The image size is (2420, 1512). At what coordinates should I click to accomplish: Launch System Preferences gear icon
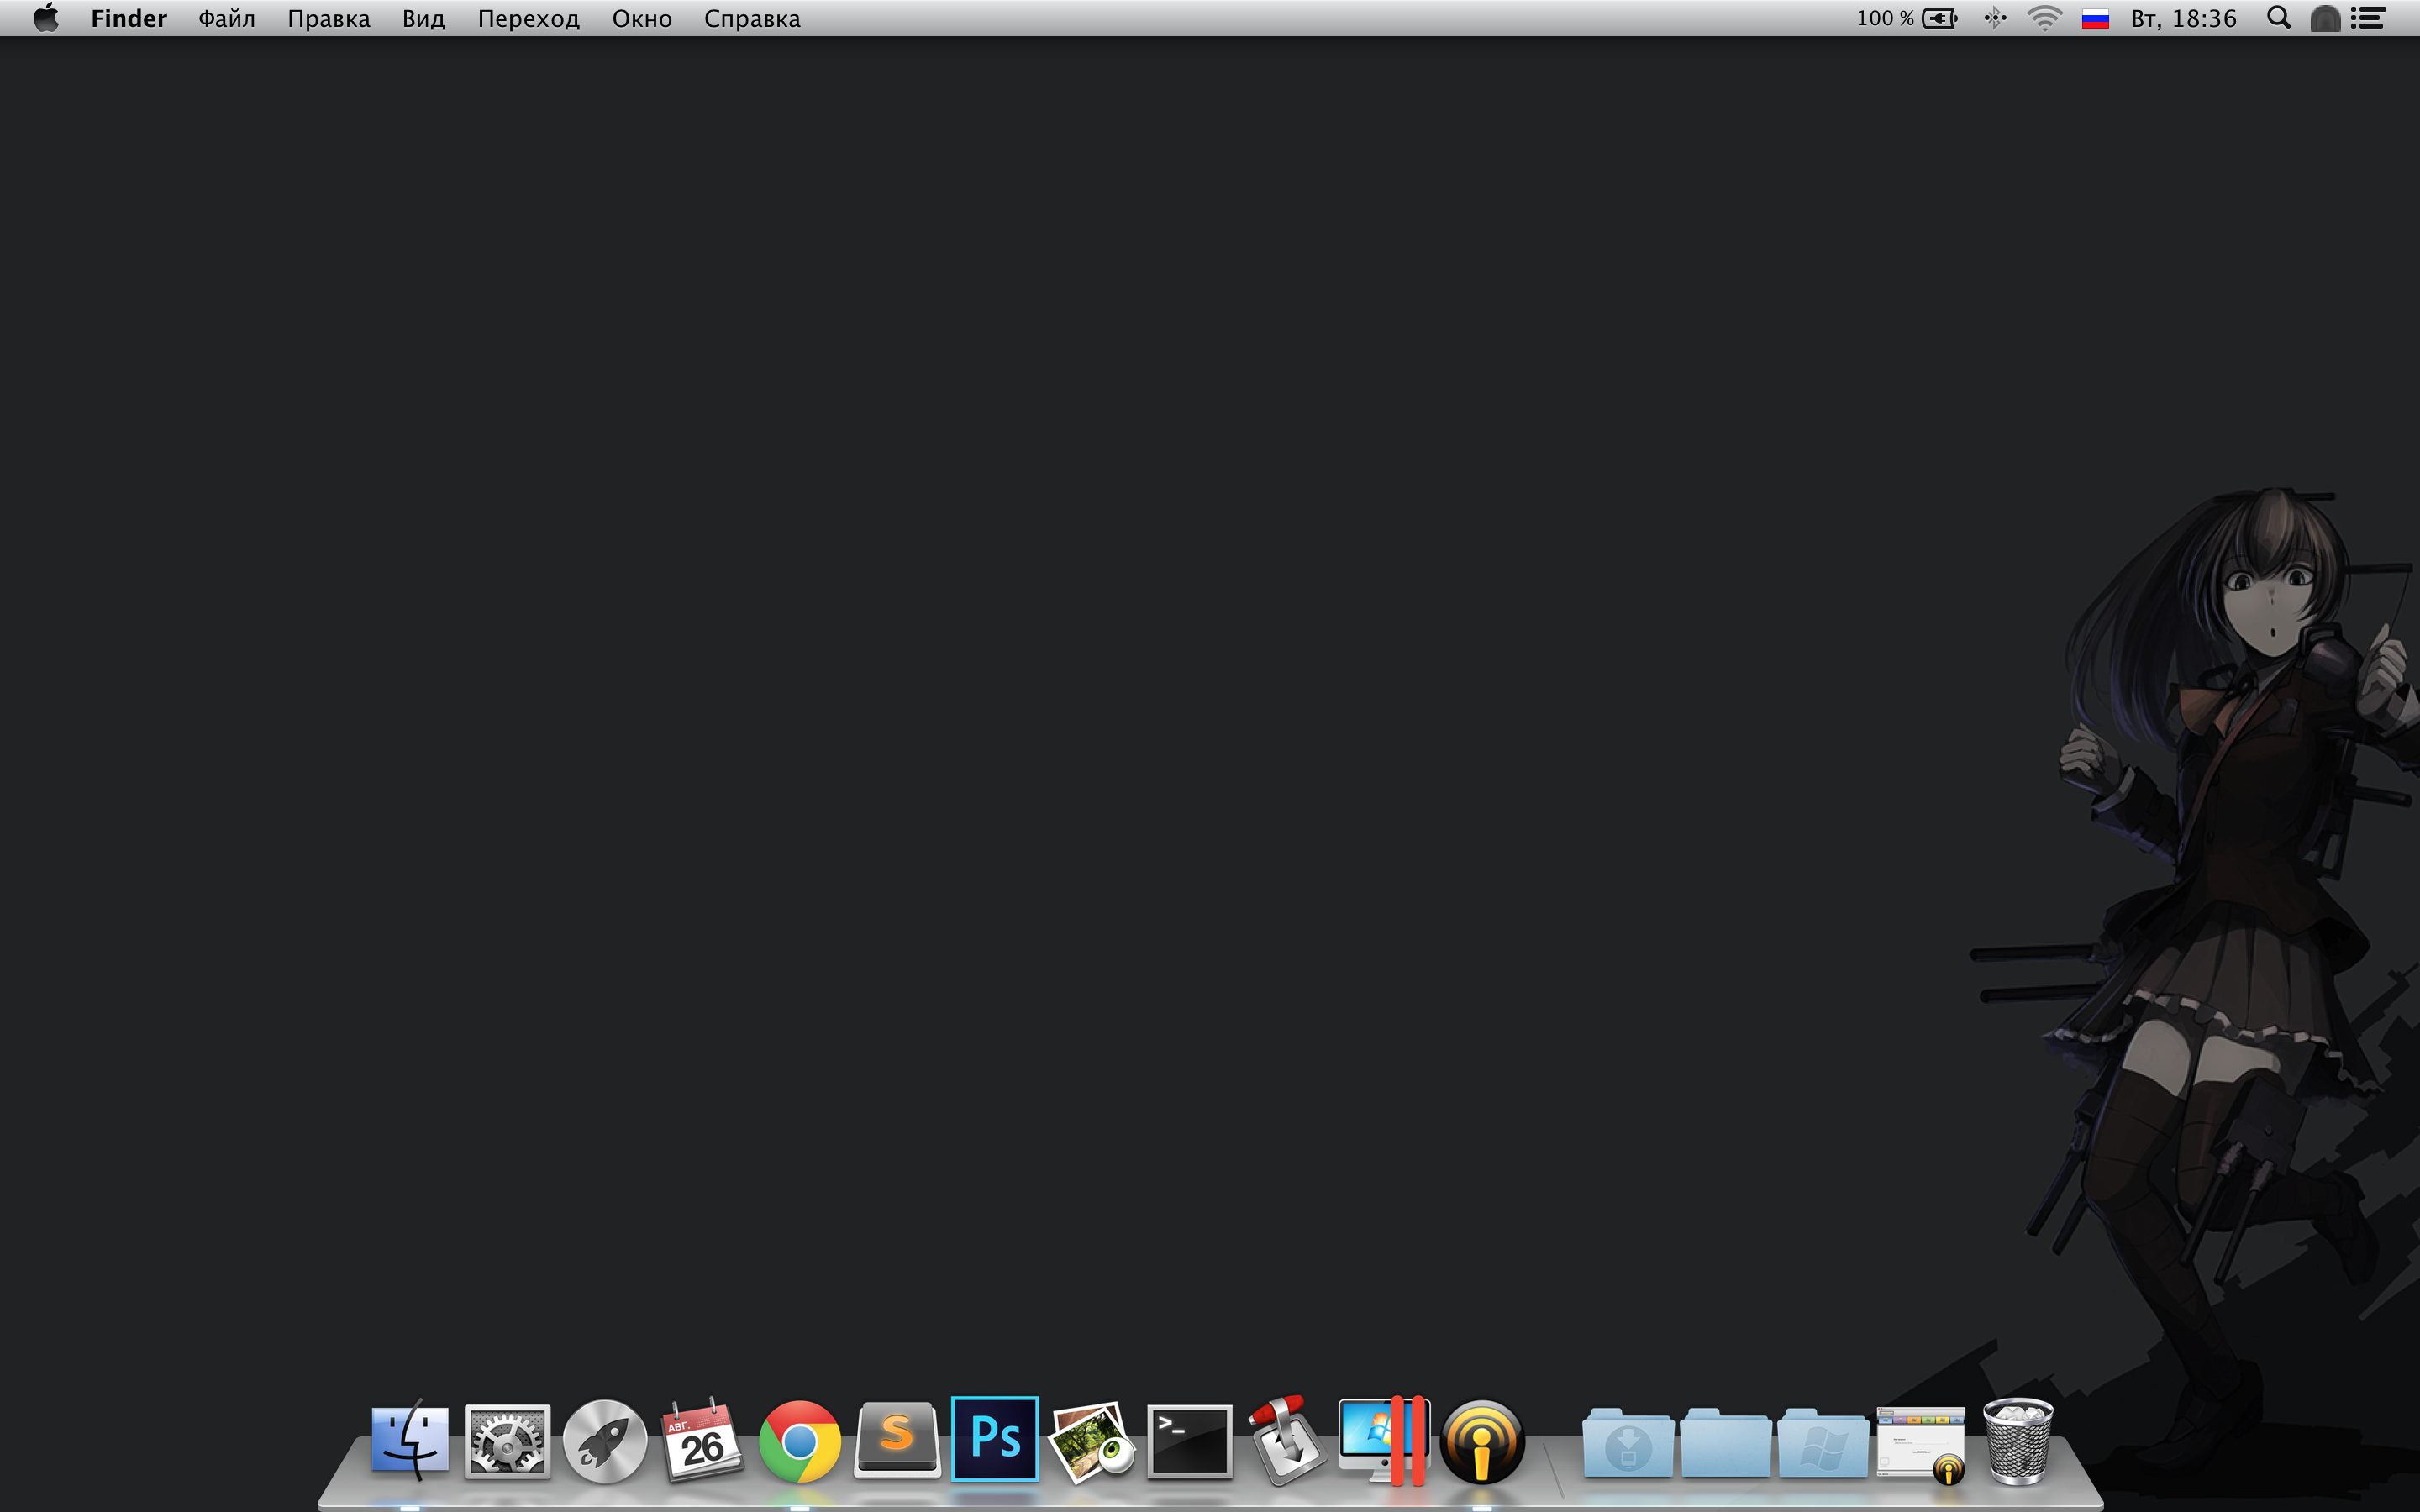507,1440
